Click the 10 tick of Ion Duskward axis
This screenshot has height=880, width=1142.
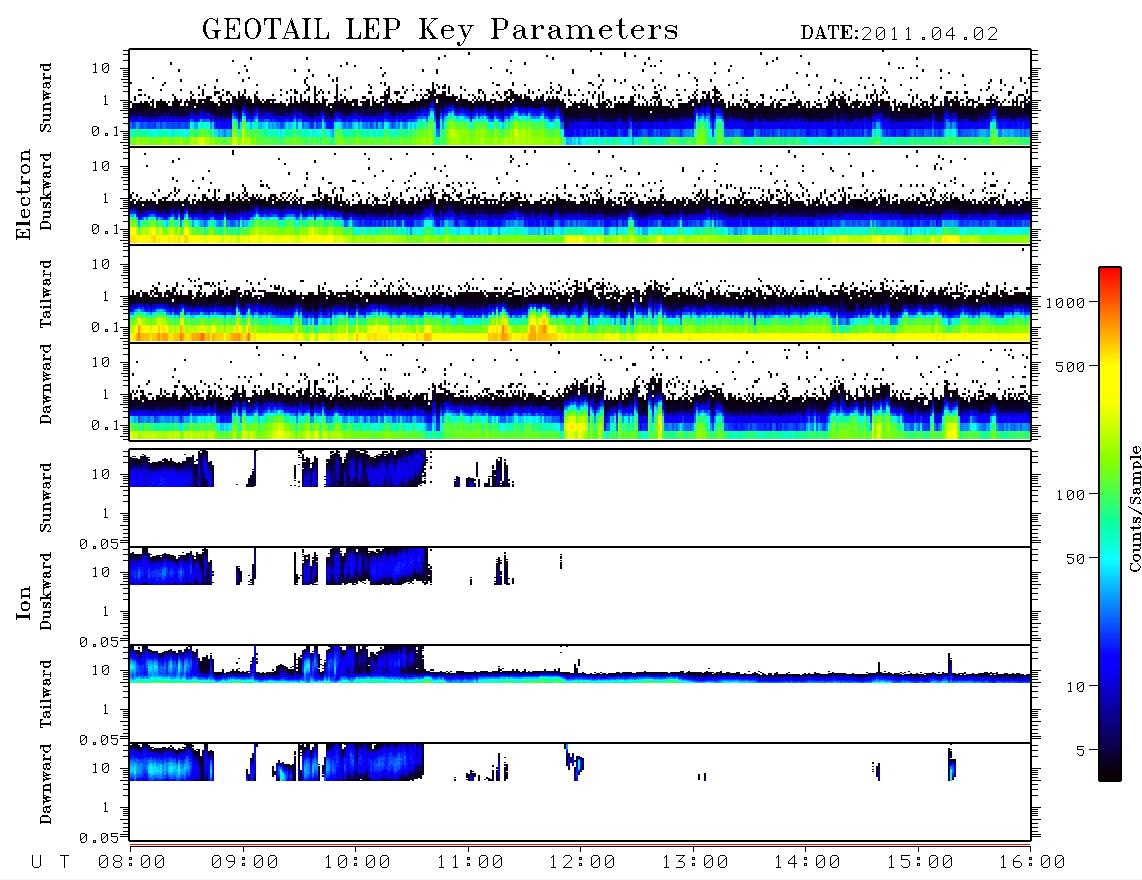point(101,573)
